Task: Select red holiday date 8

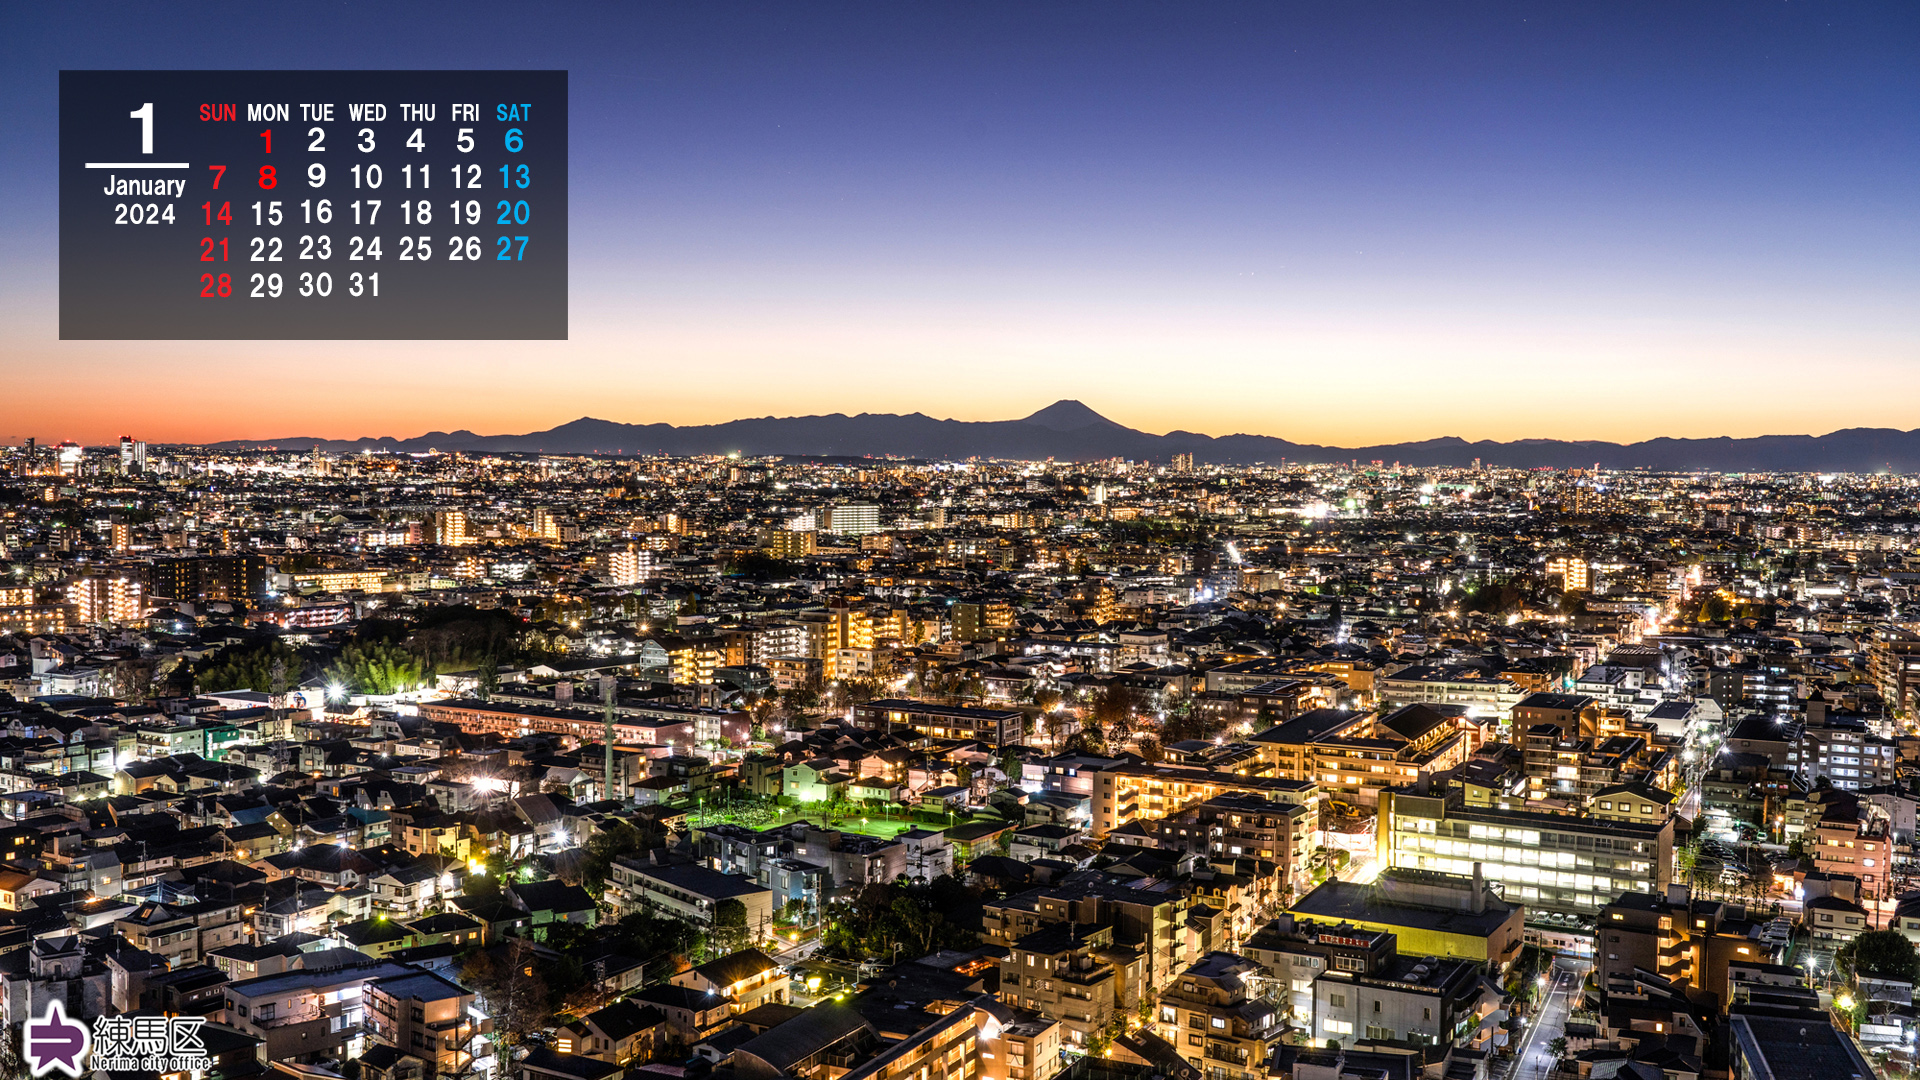Action: click(267, 177)
